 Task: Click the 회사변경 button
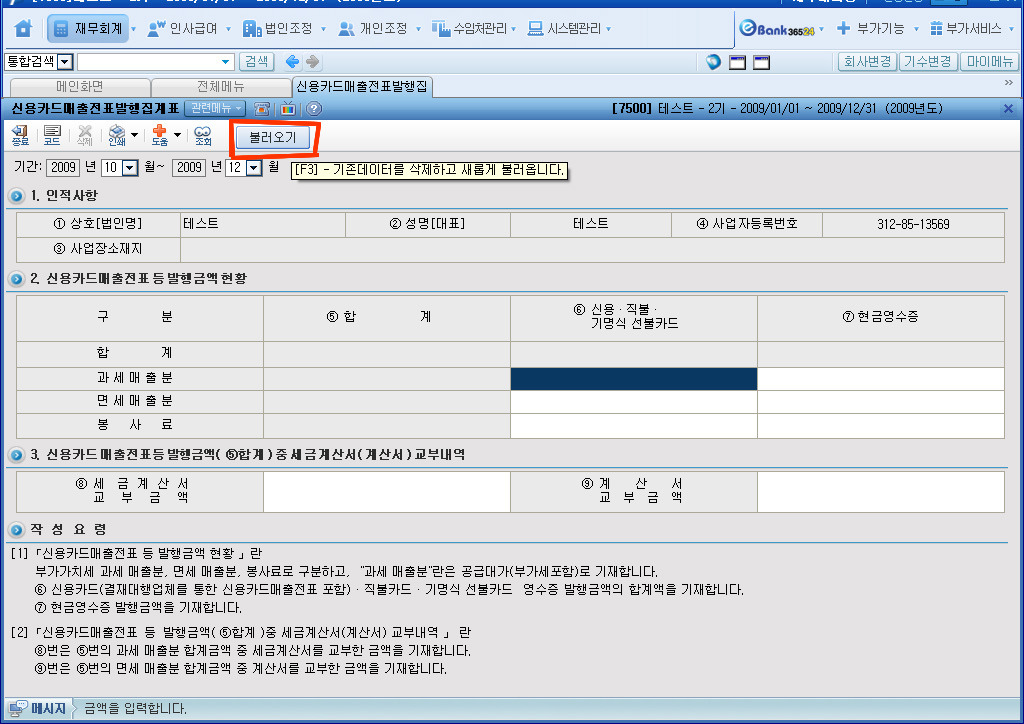pos(867,62)
